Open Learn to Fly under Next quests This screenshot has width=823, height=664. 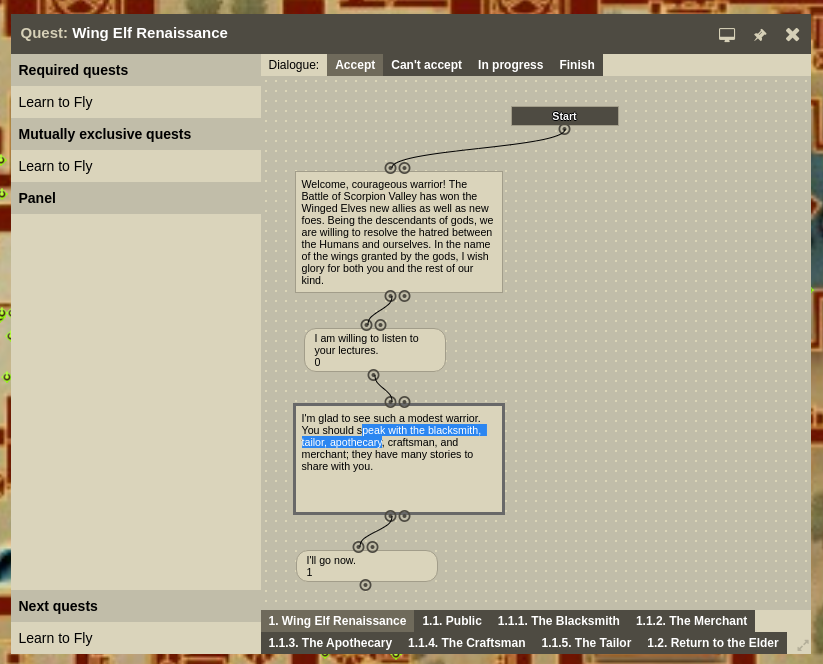point(55,638)
